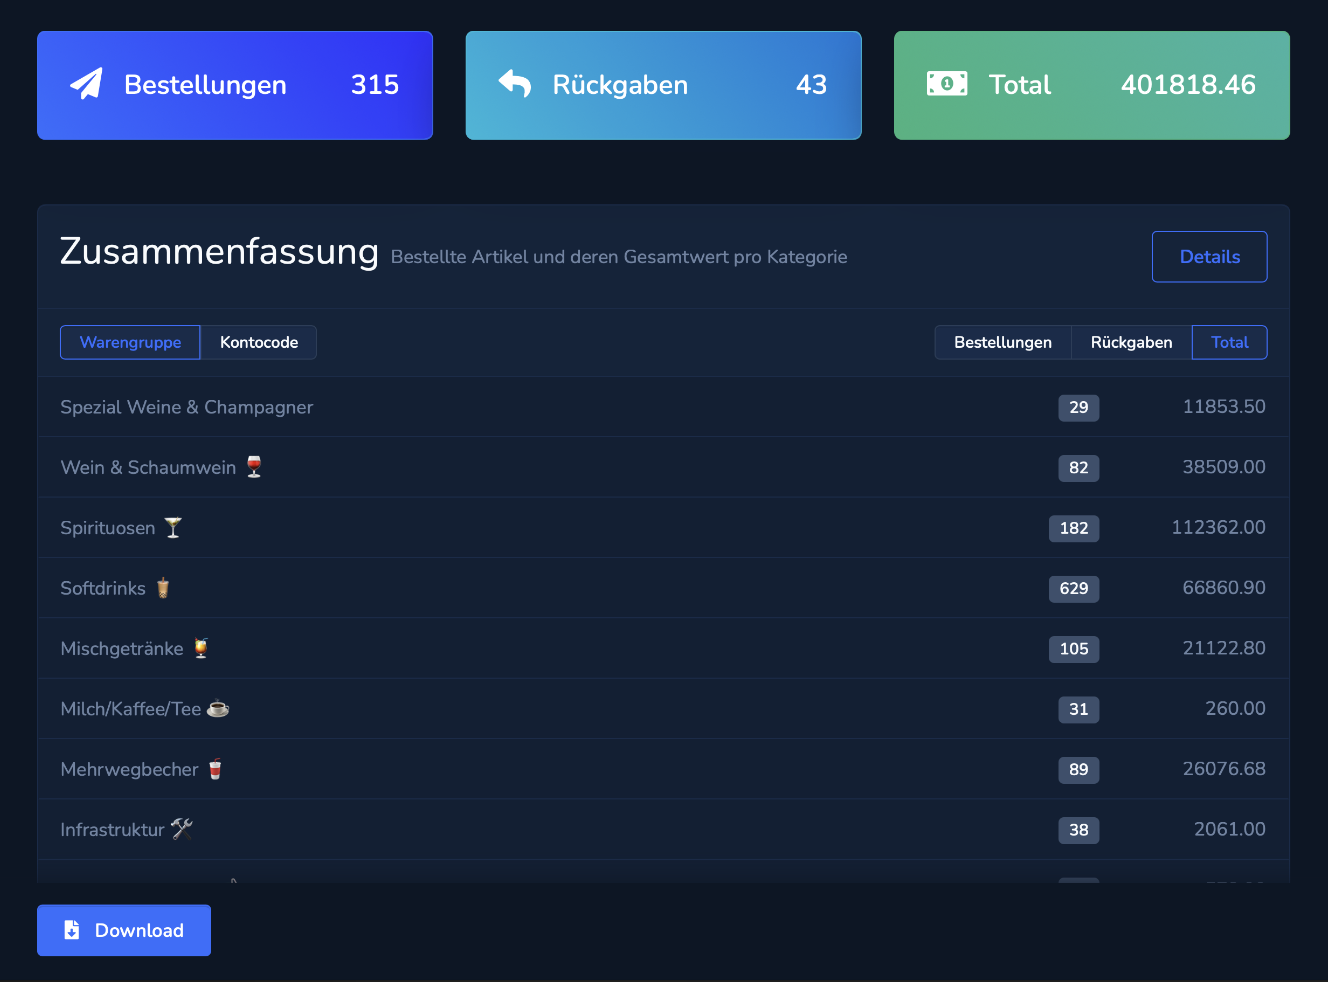The image size is (1328, 982).
Task: Click the Spirituosen total value 112362.00
Action: click(1219, 527)
